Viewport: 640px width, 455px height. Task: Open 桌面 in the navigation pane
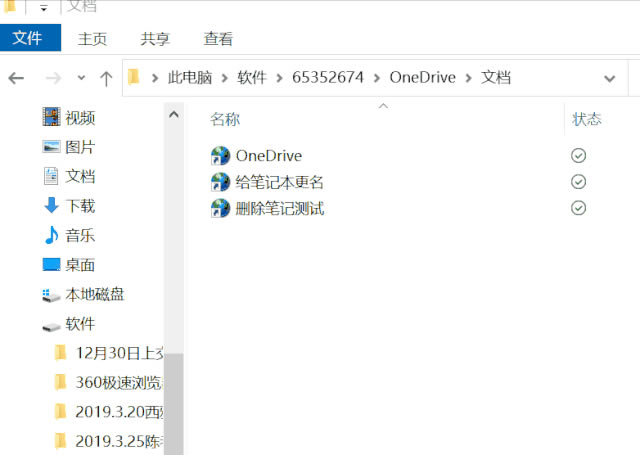pos(80,265)
